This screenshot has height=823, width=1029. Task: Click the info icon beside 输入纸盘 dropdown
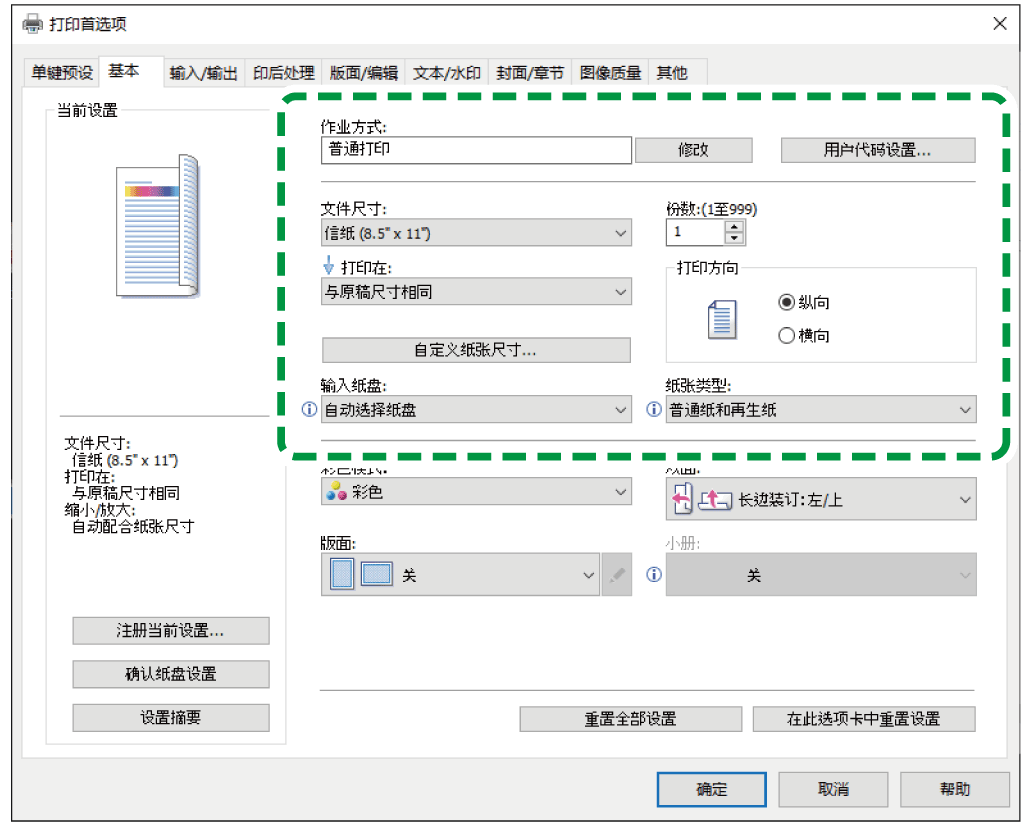pos(309,410)
